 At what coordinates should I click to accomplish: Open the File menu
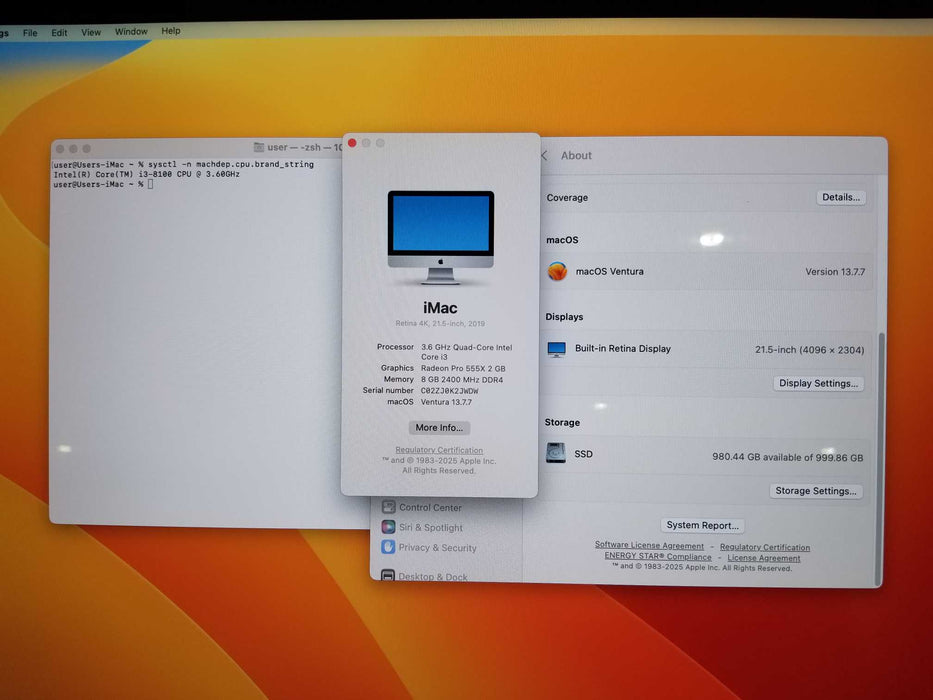(x=30, y=33)
